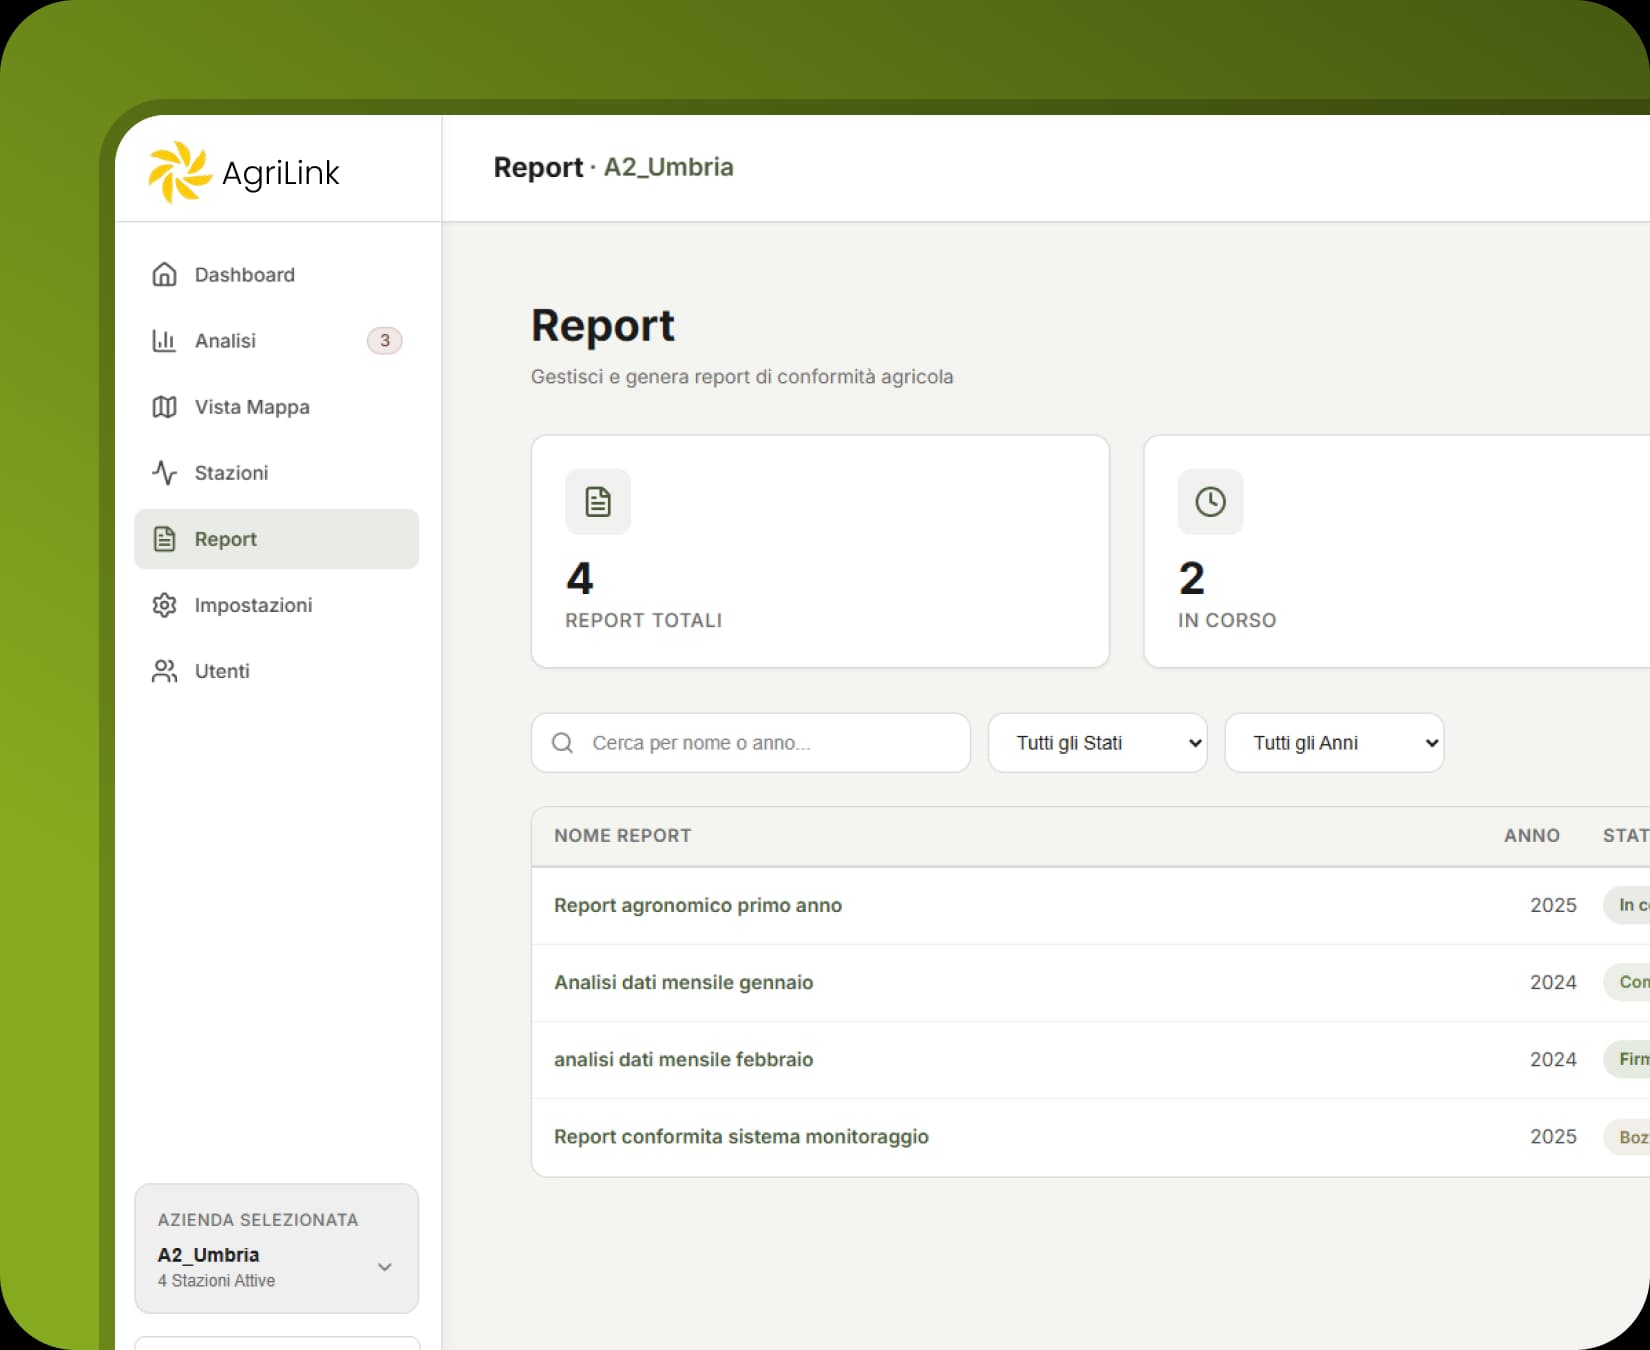Open Report conformita sistema monitoraggio
Image resolution: width=1650 pixels, height=1350 pixels.
[x=741, y=1137]
